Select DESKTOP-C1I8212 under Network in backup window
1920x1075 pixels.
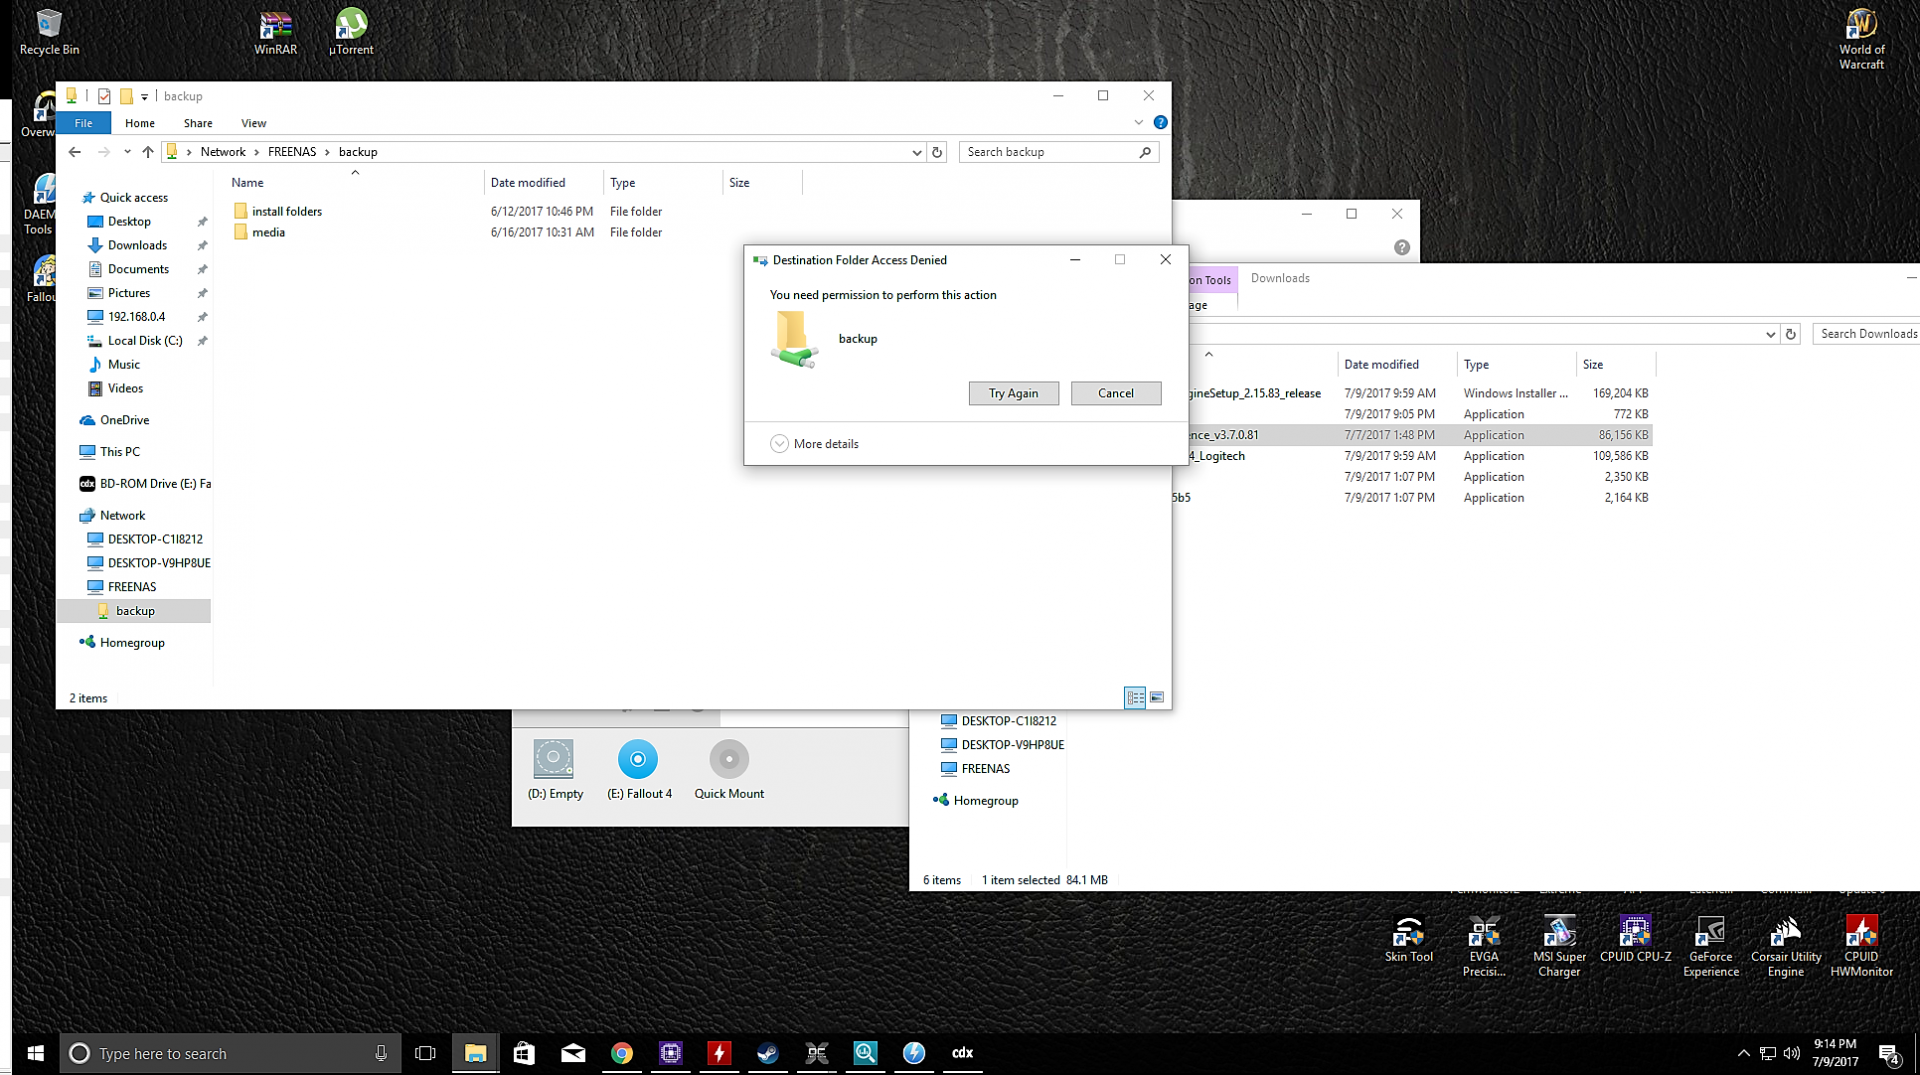tap(154, 539)
